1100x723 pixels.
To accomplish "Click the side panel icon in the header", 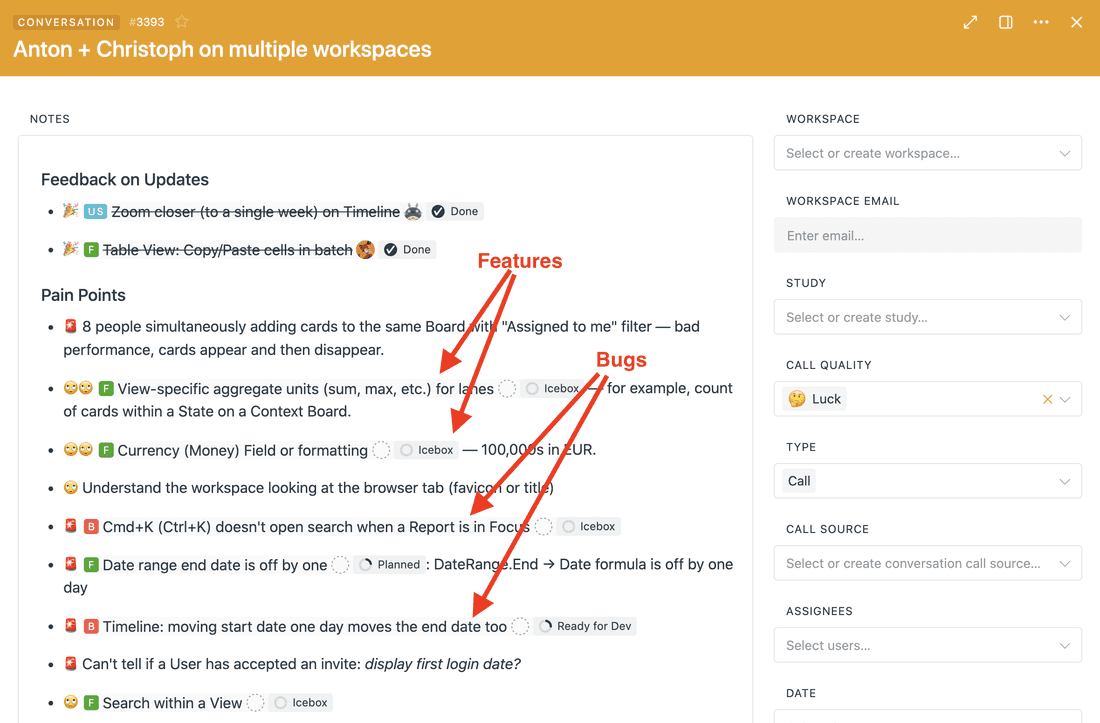I will 1005,21.
